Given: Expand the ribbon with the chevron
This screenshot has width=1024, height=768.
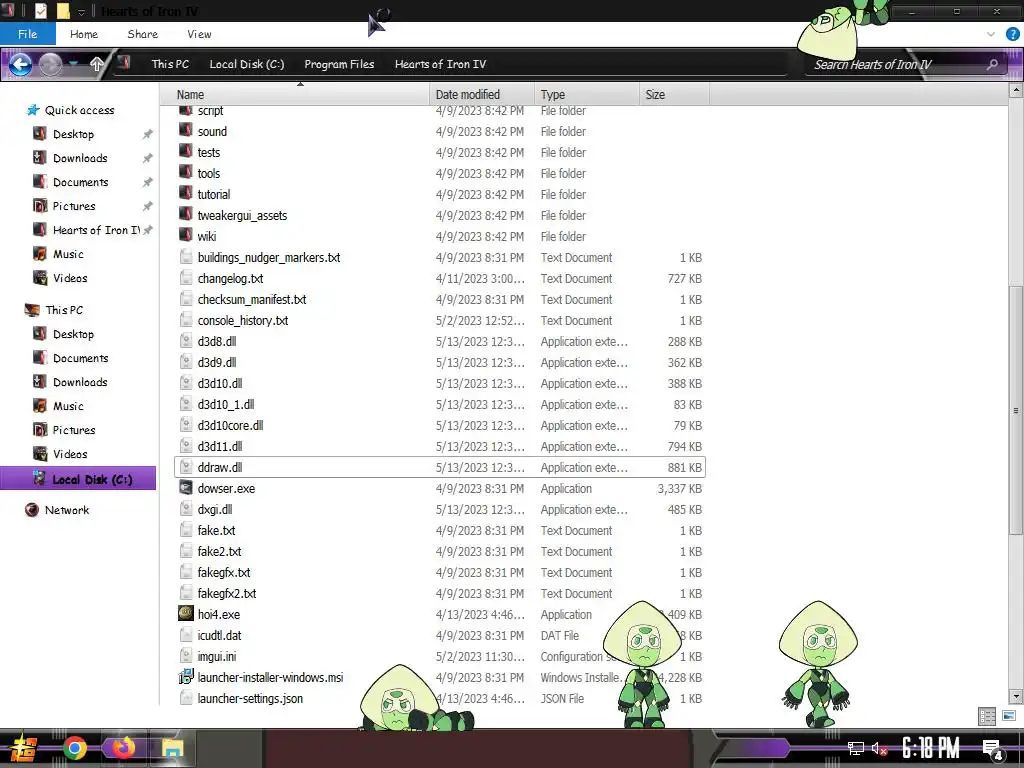Looking at the screenshot, I should click(x=991, y=34).
